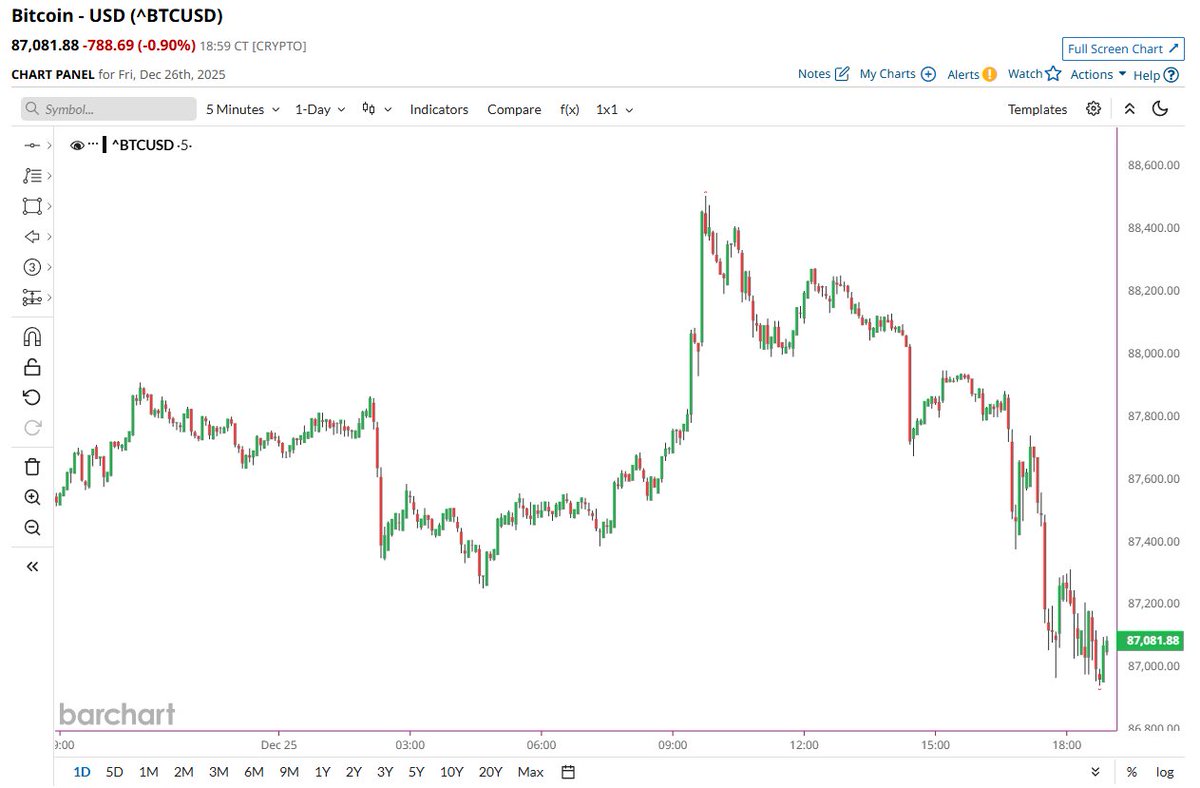The image size is (1200, 788).
Task: Select the 9M time range
Action: point(289,772)
